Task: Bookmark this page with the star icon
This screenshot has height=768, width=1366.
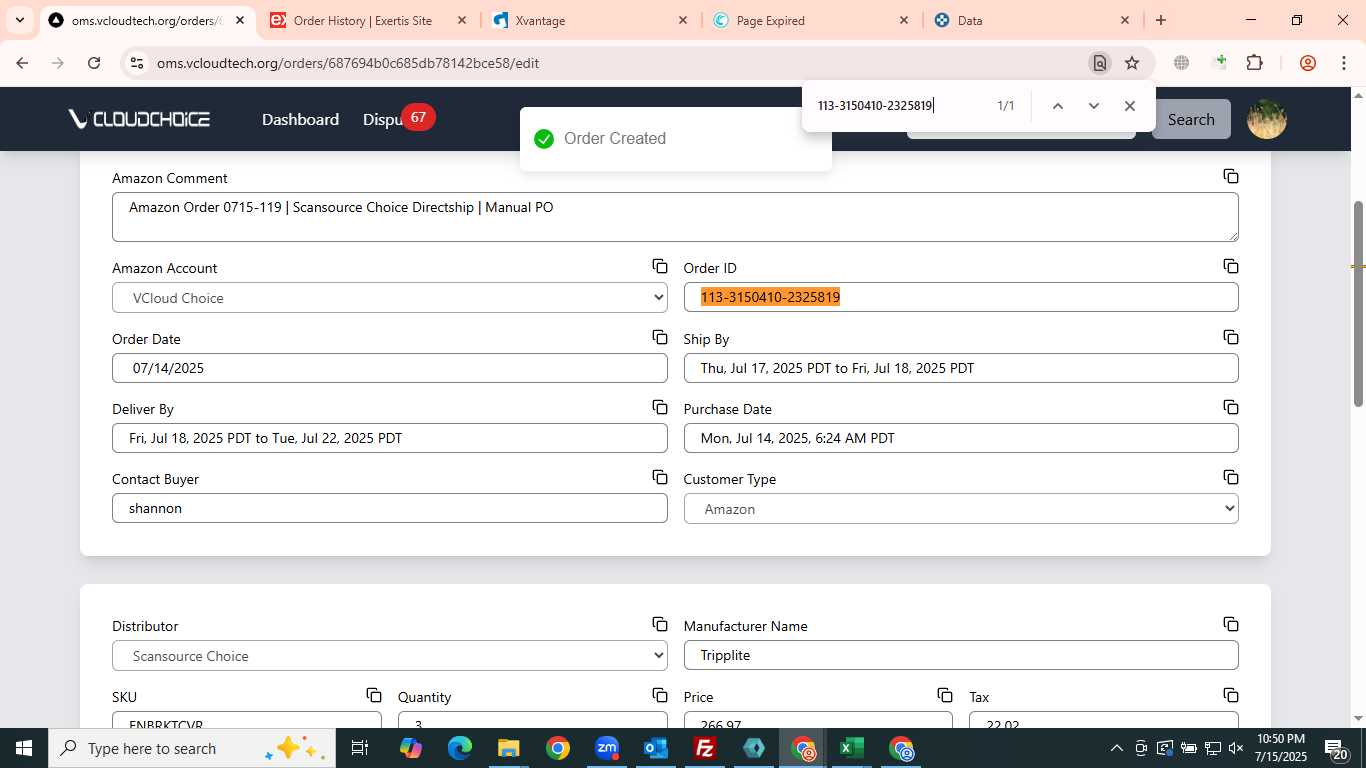Action: pyautogui.click(x=1132, y=63)
